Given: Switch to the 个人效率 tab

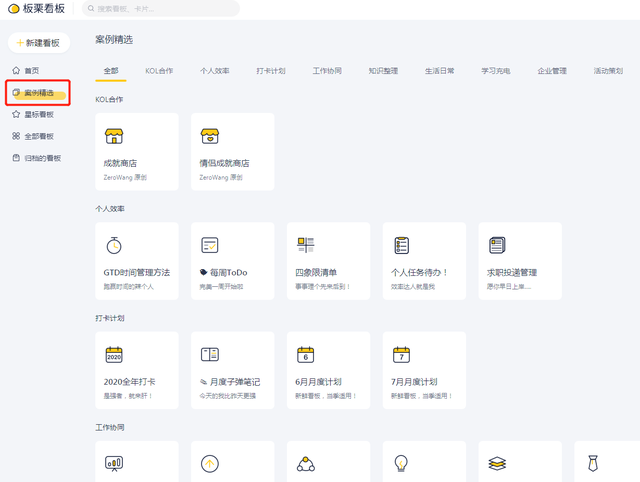Looking at the screenshot, I should point(215,71).
